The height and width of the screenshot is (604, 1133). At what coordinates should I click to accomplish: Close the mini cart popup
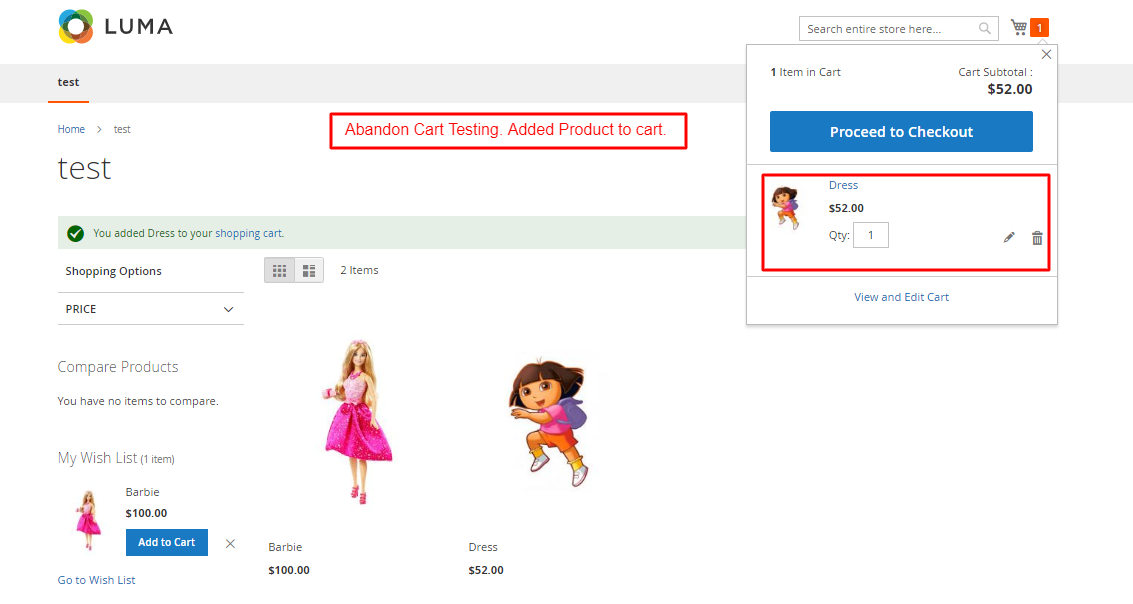point(1046,54)
